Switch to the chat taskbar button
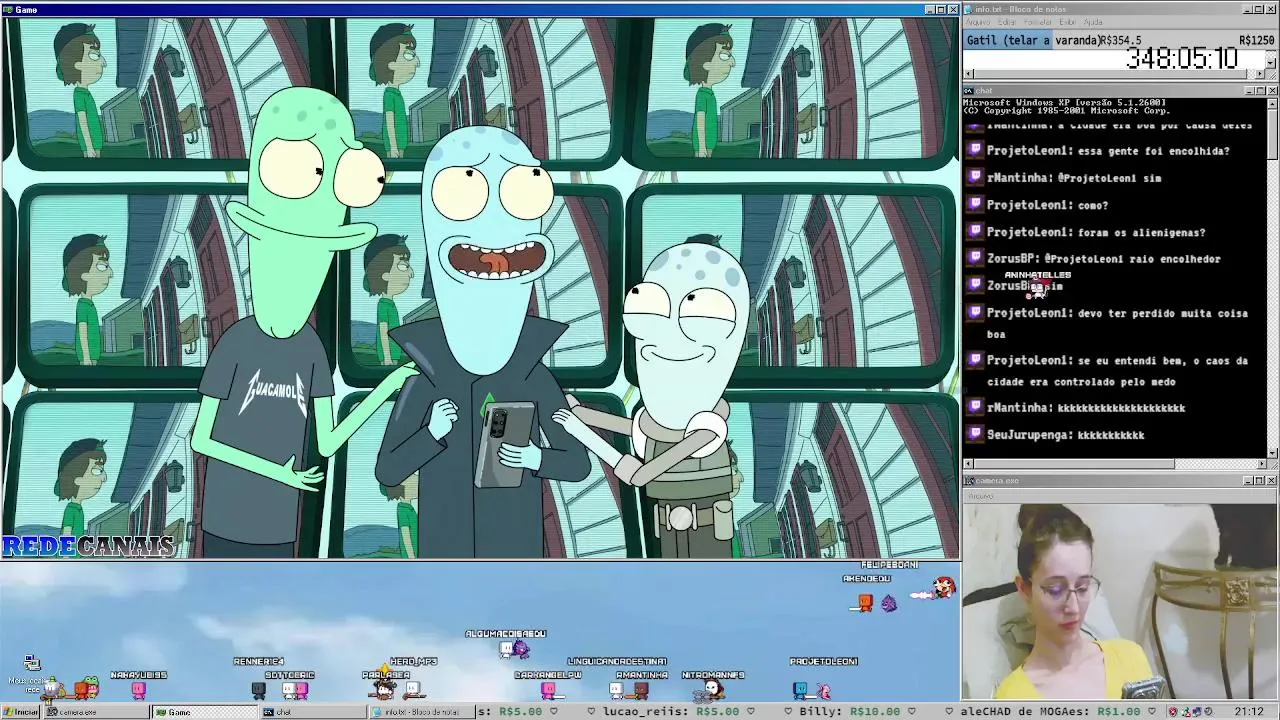 point(312,712)
